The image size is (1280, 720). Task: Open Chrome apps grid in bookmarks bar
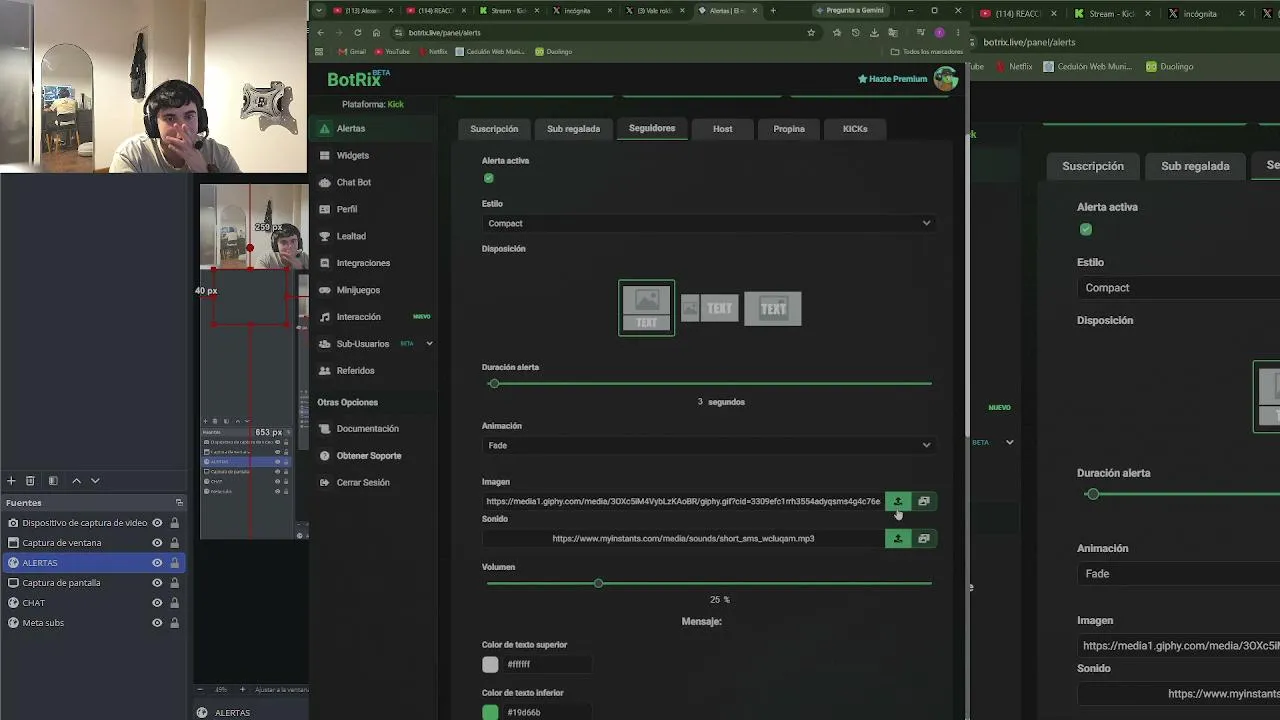point(319,51)
